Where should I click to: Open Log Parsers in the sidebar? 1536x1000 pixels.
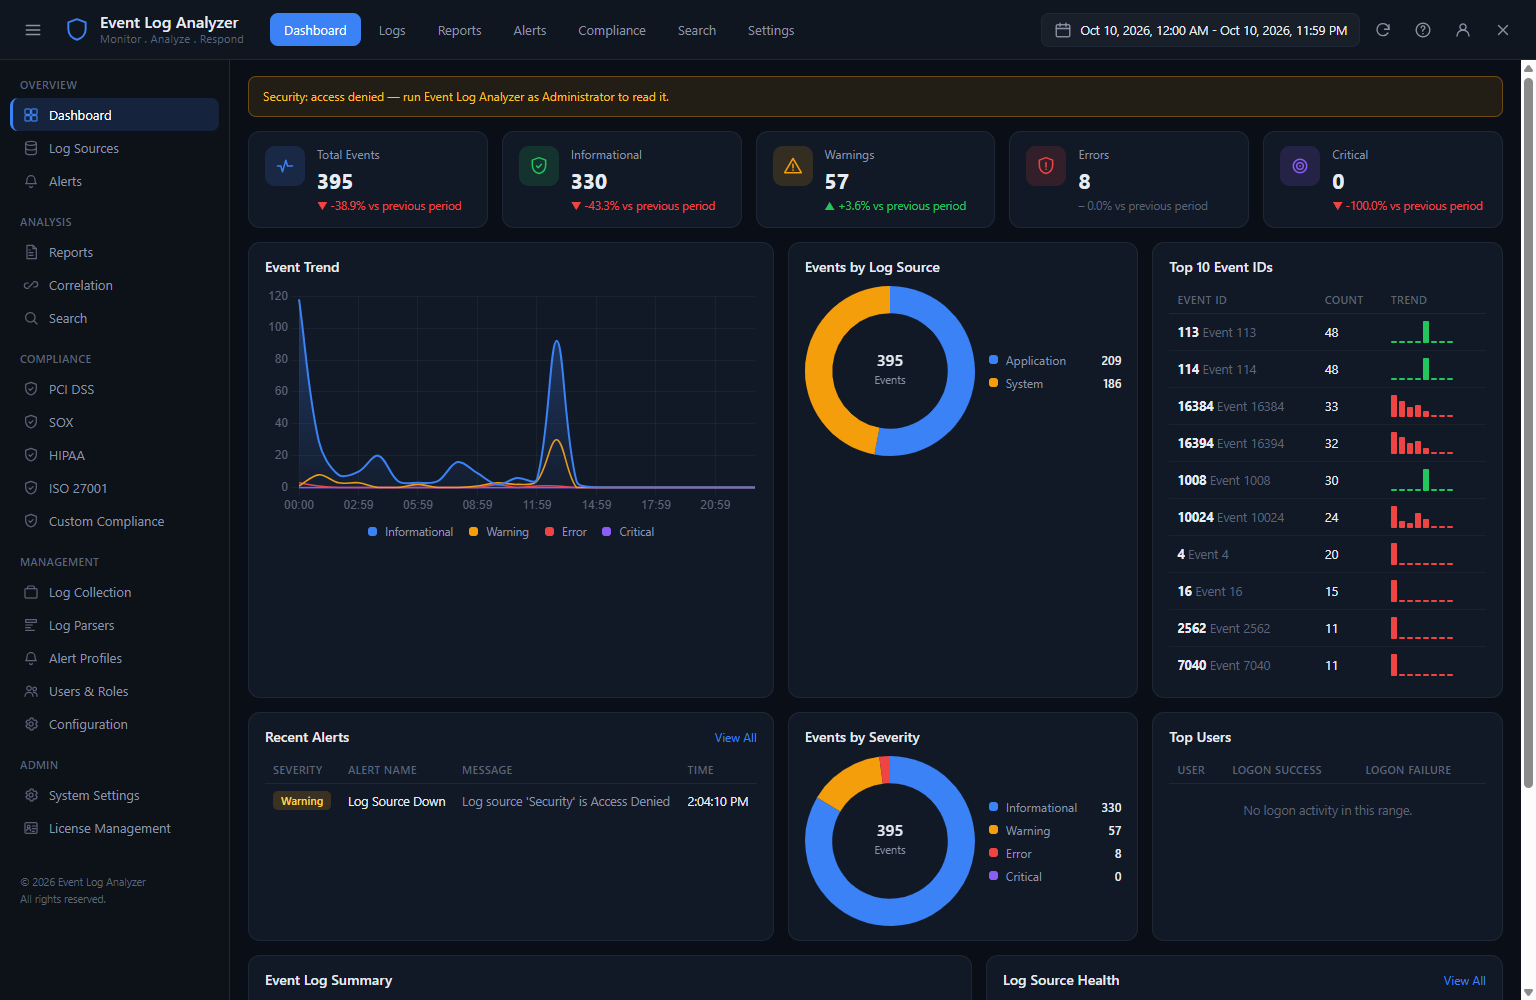pos(114,625)
